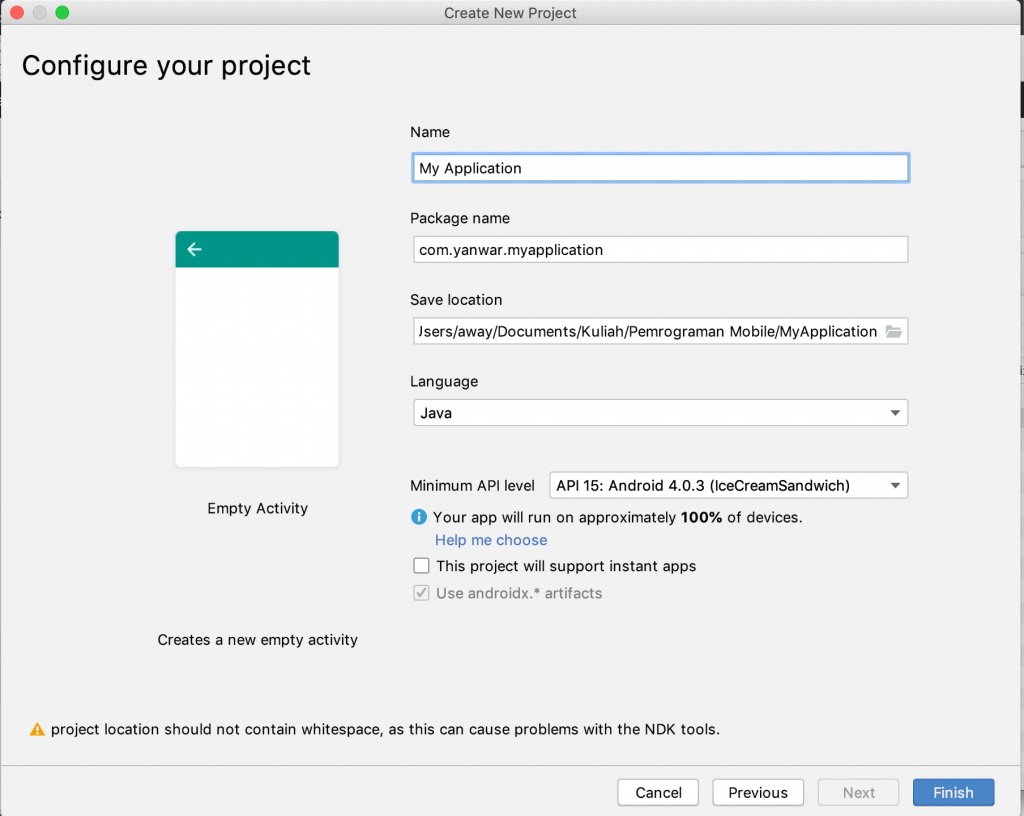Enable the instant apps support checkbox
Viewport: 1024px width, 816px height.
click(x=421, y=566)
